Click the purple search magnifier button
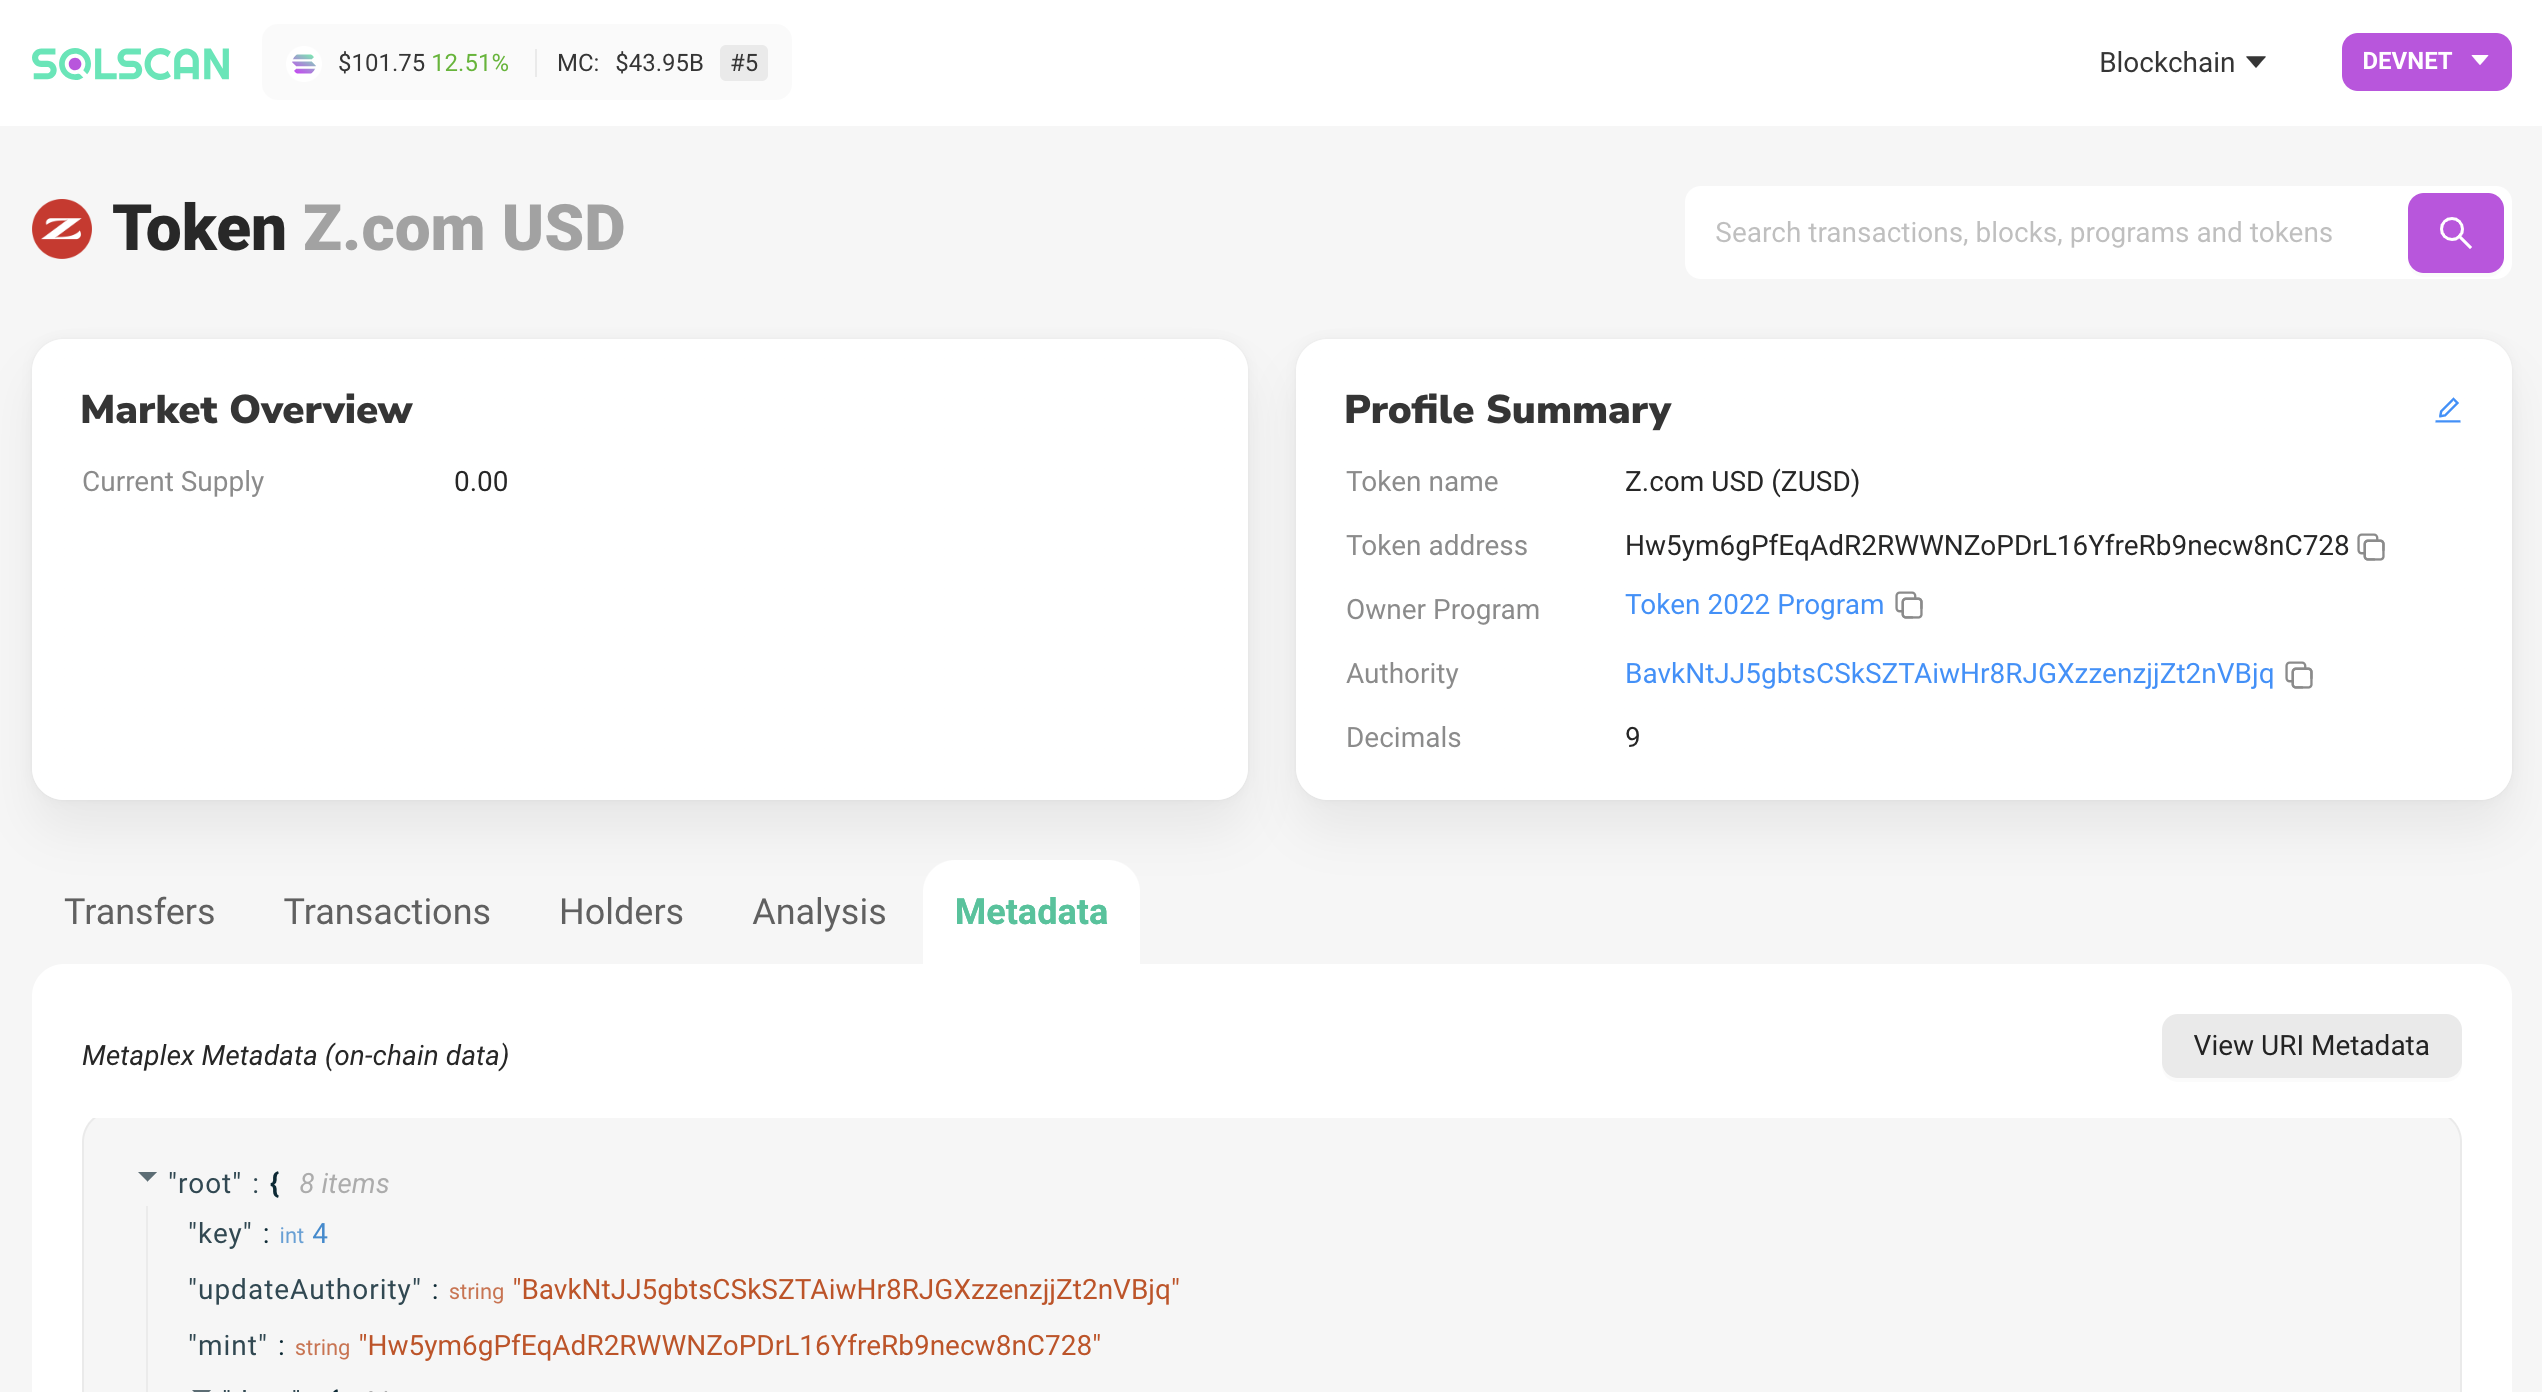The width and height of the screenshot is (2542, 1392). click(x=2455, y=233)
